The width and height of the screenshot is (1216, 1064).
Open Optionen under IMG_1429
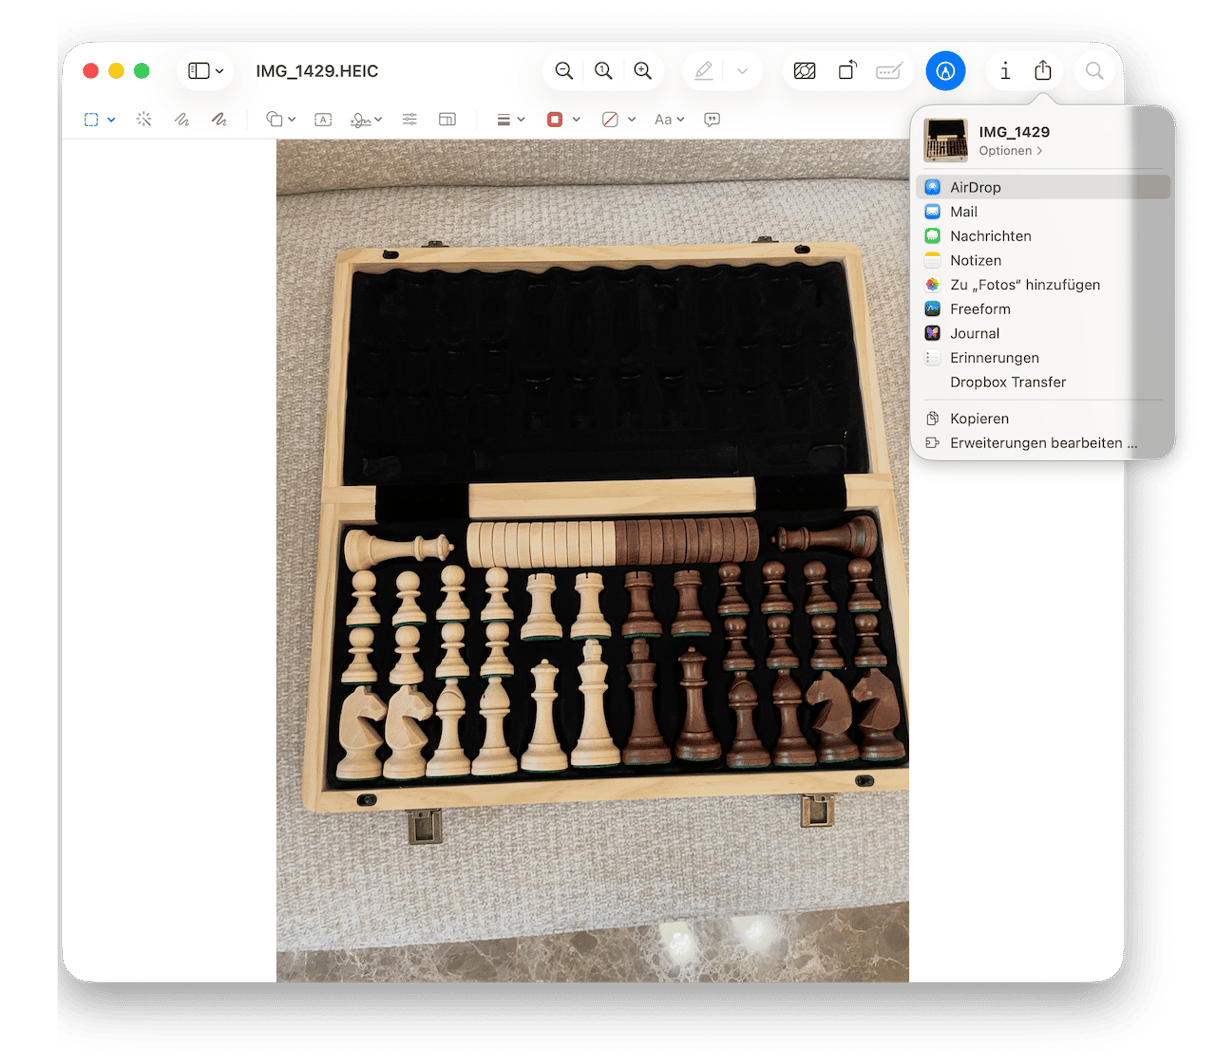pyautogui.click(x=1010, y=151)
